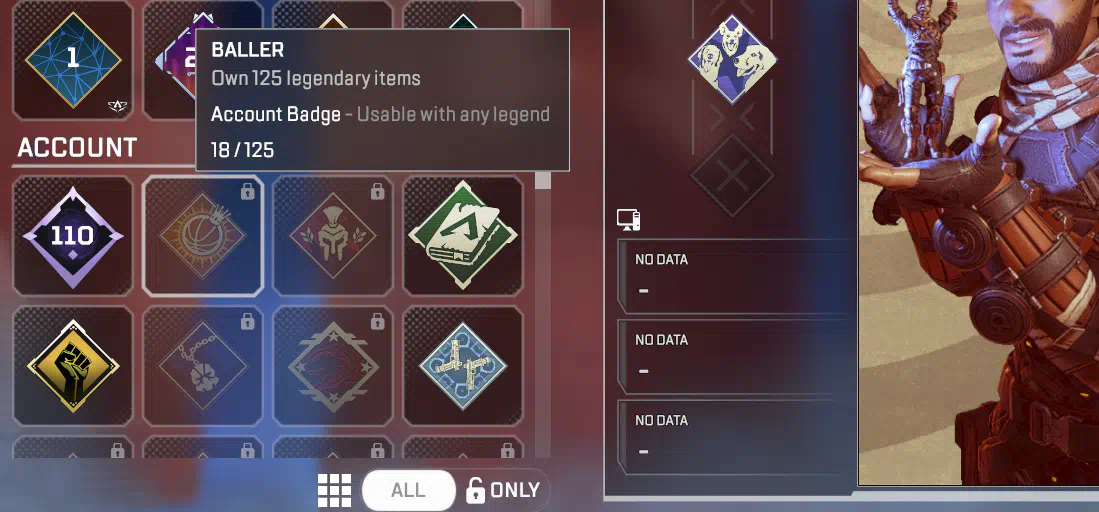
Task: Show unlocked ONLY badges
Action: click(503, 490)
